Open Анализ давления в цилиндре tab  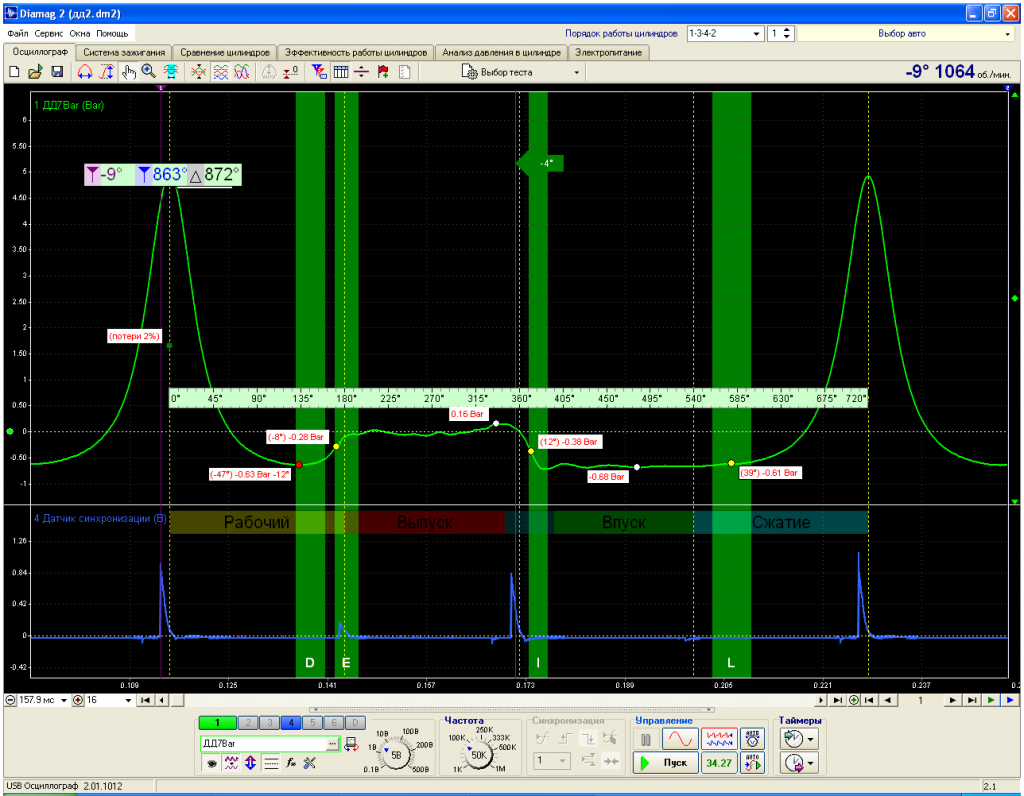[x=501, y=52]
